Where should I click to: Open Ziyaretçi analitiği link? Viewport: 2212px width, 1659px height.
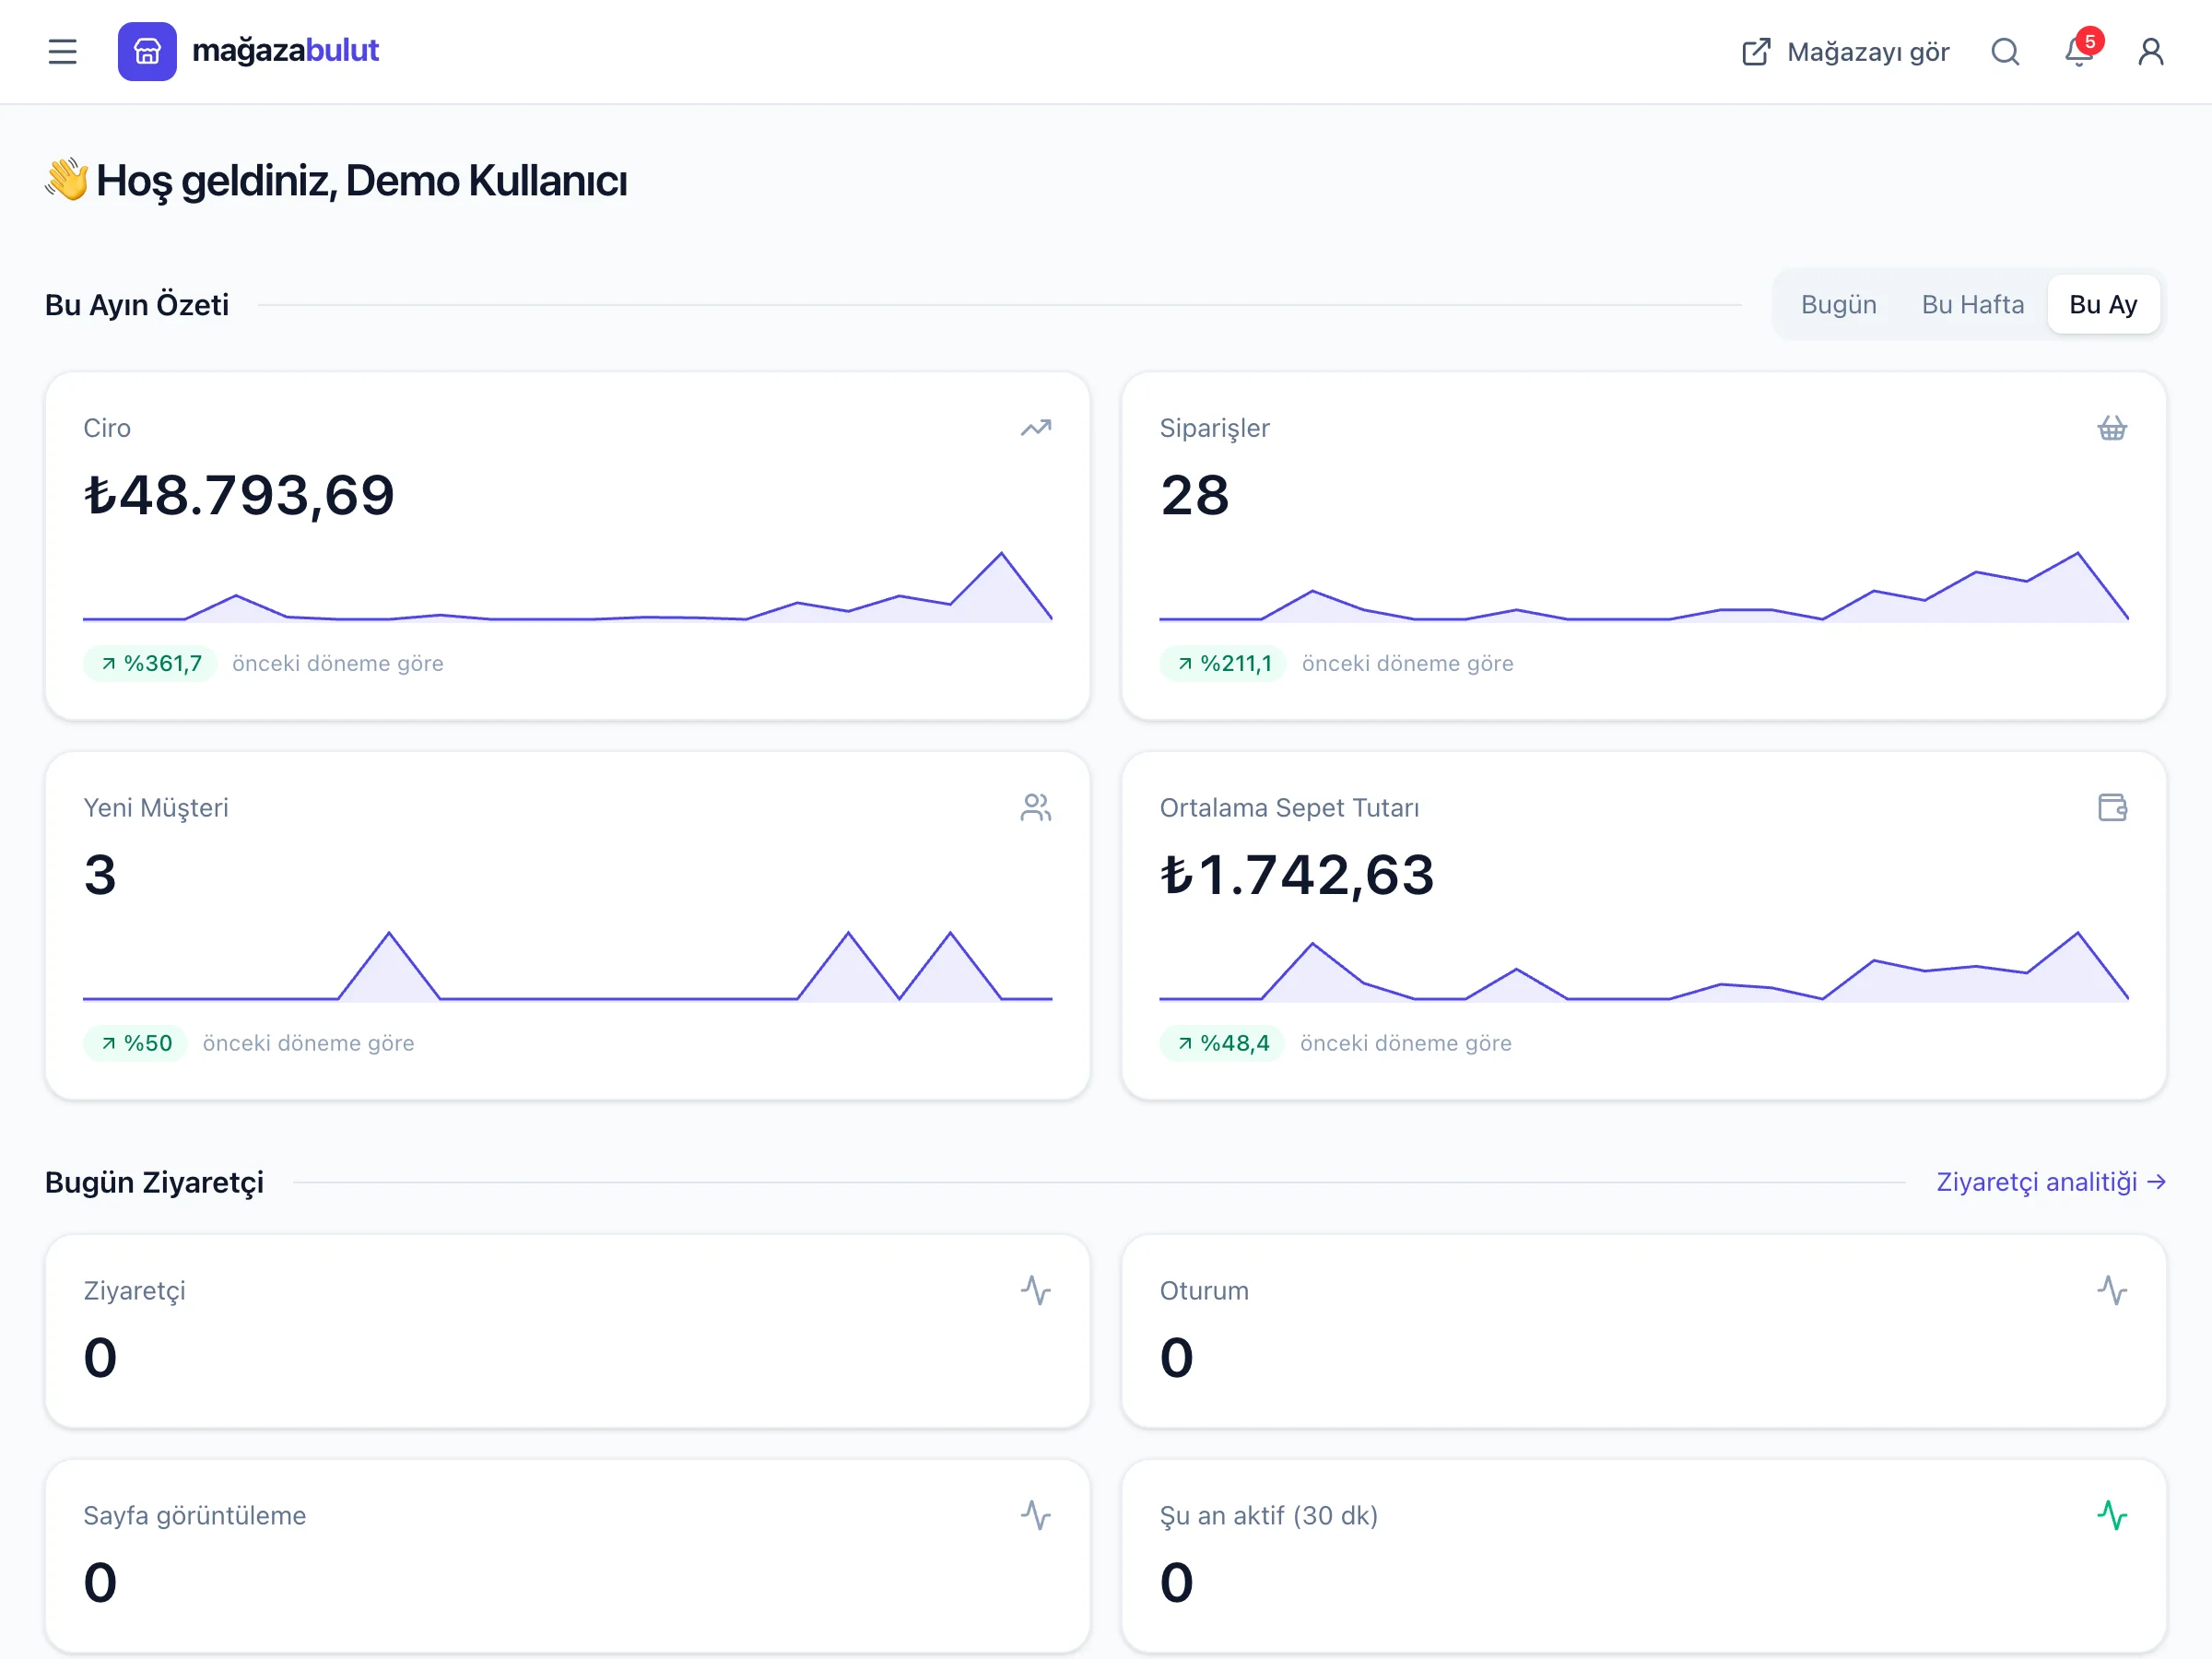click(x=2051, y=1182)
